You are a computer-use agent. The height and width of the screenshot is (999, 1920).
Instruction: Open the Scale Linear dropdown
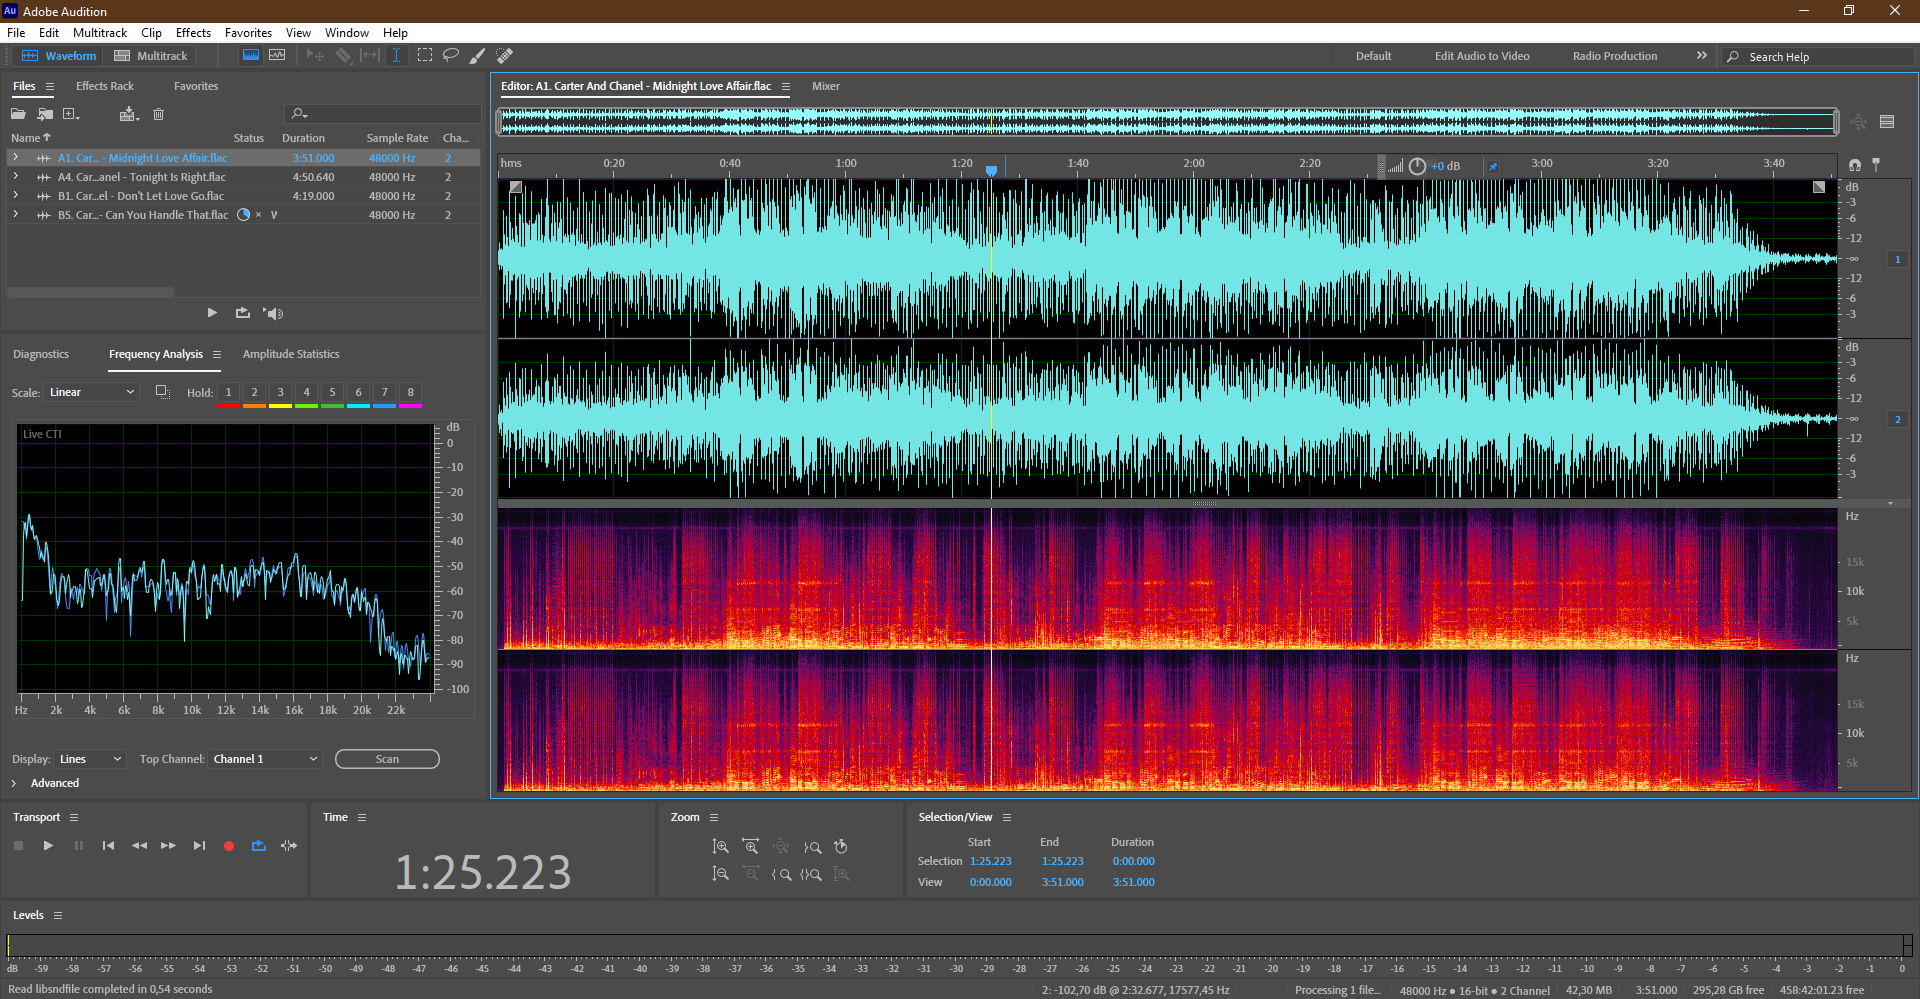point(91,392)
